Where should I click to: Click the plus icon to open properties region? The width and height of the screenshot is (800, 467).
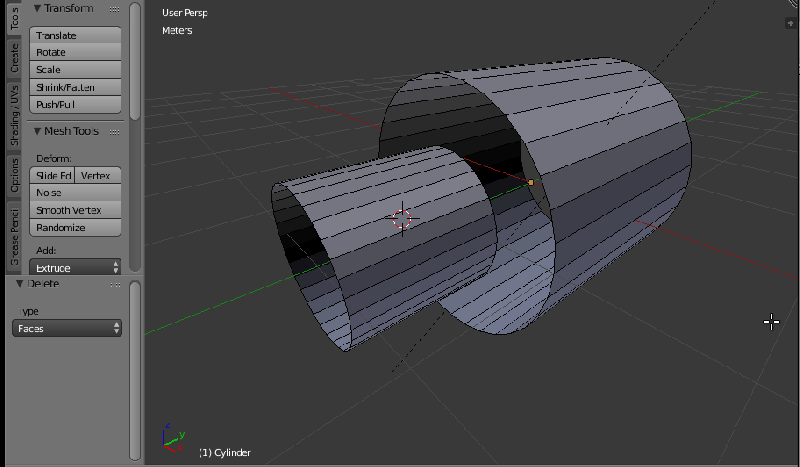click(790, 23)
